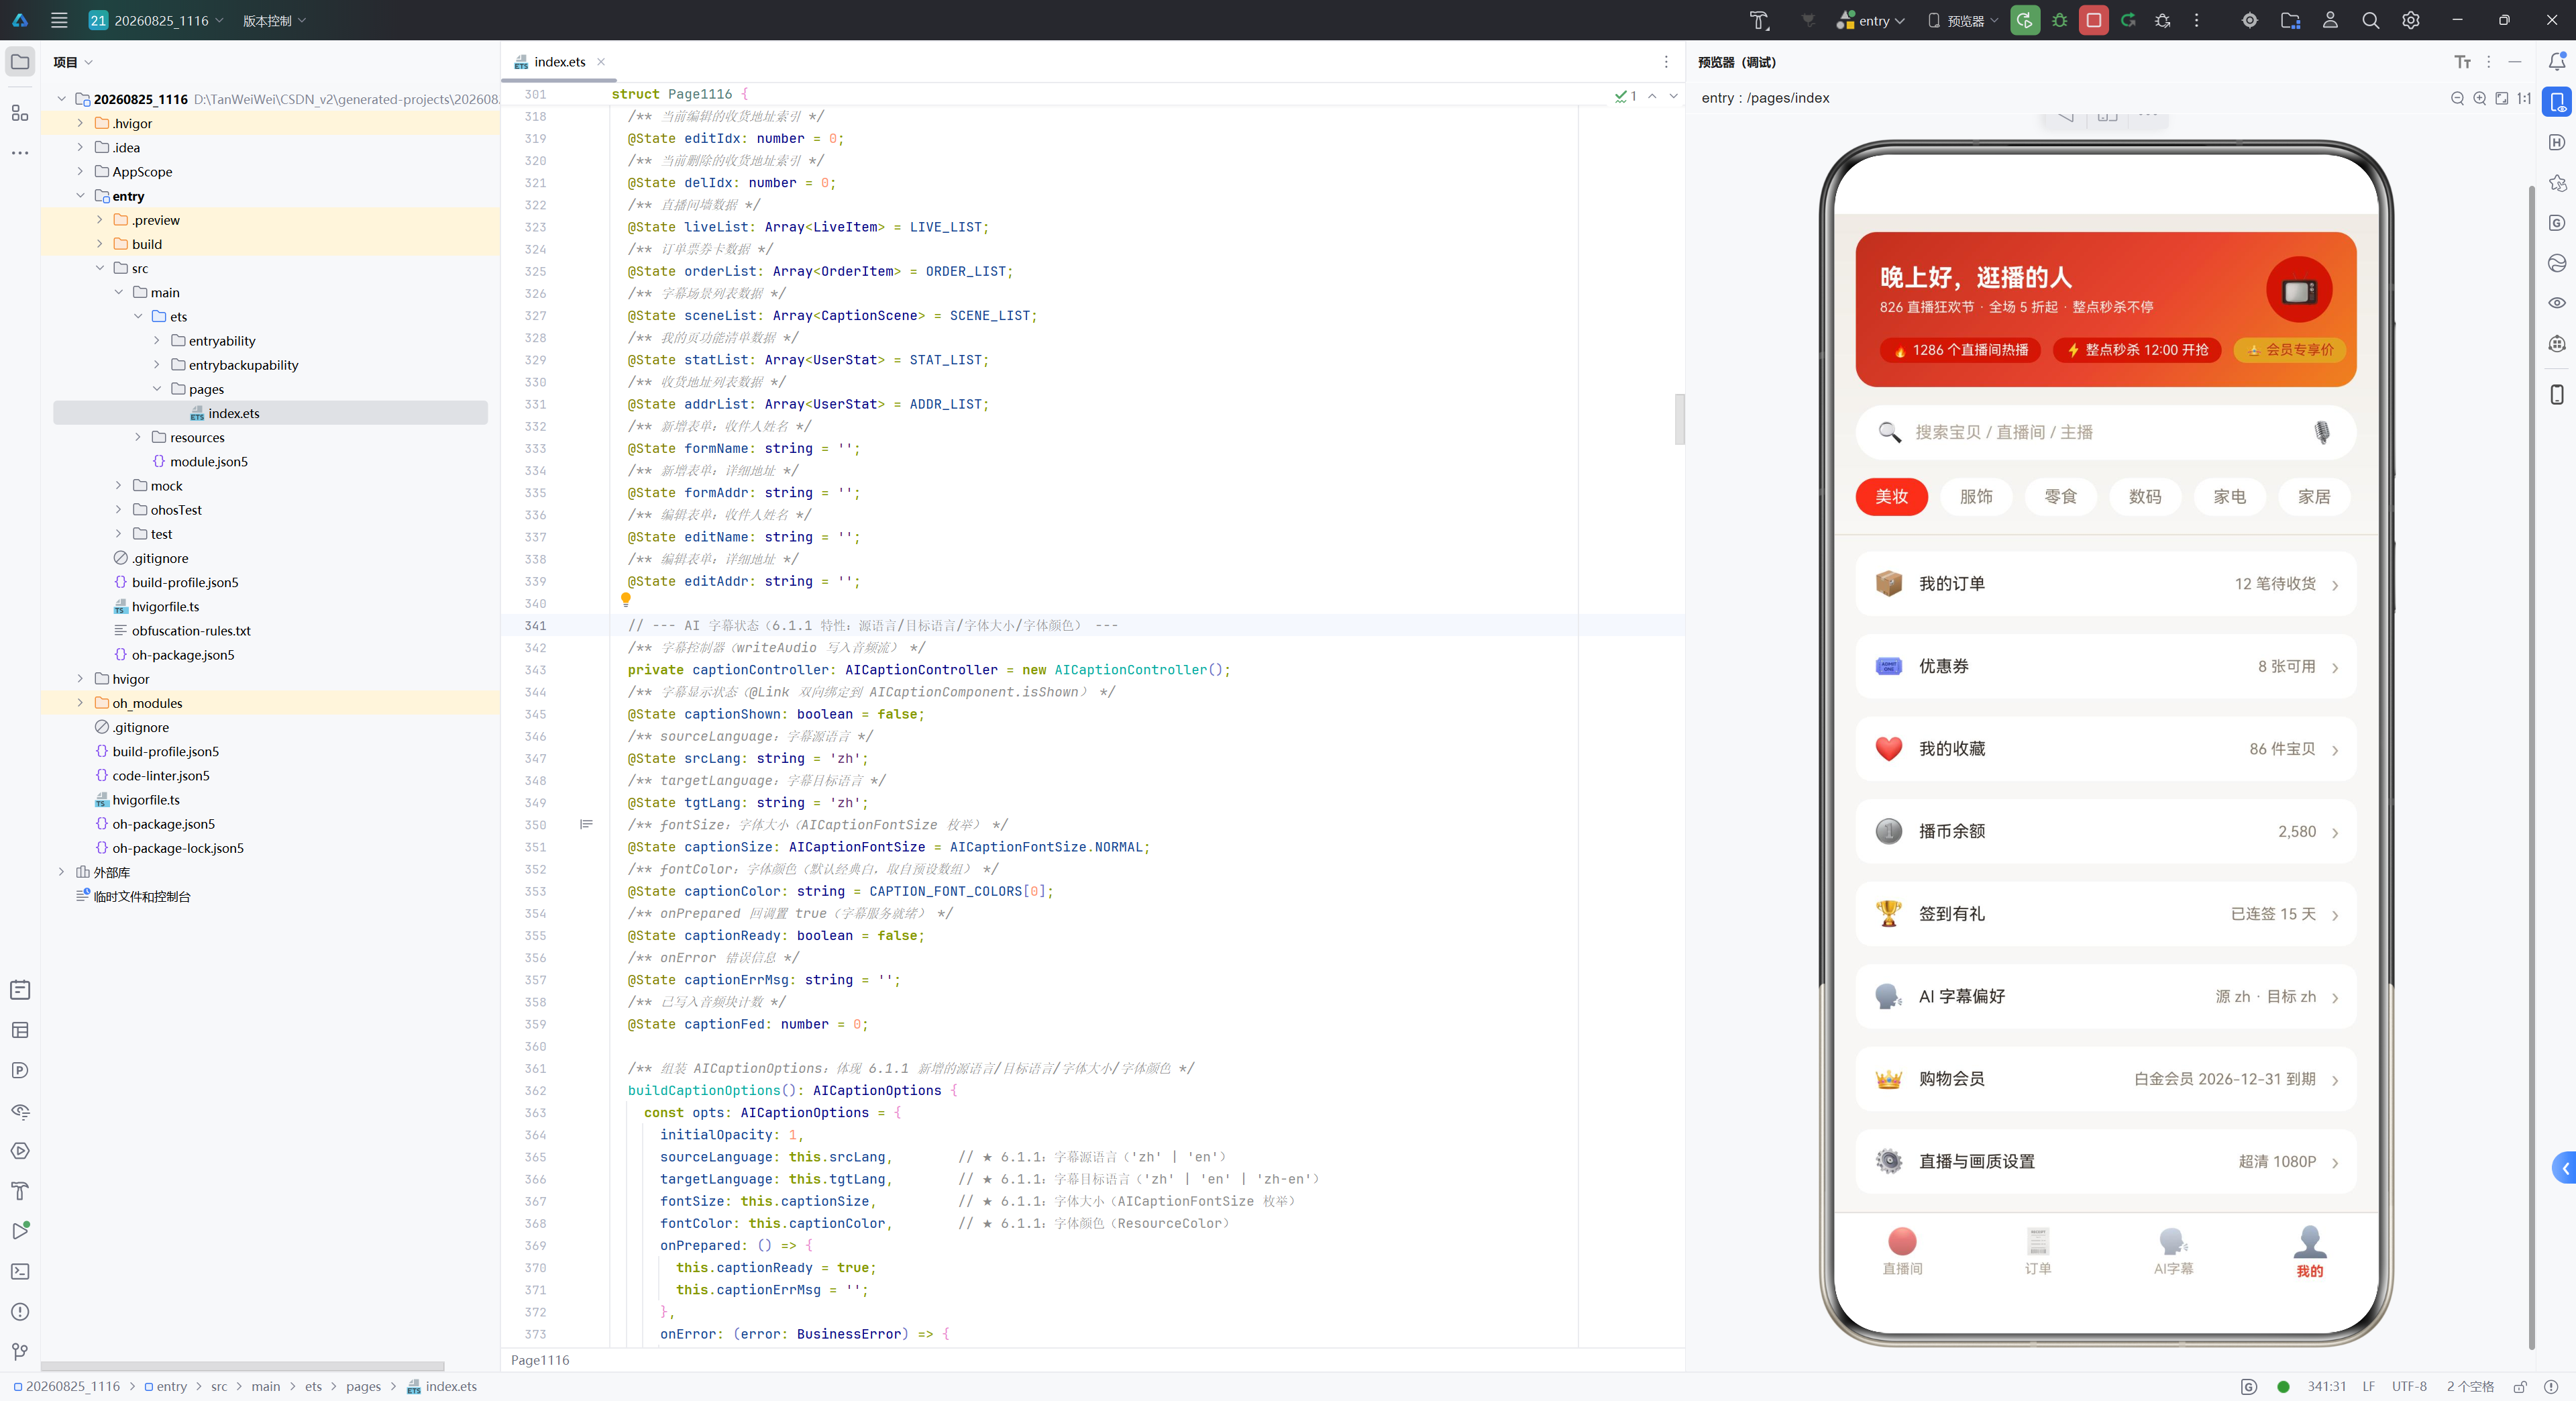Viewport: 2576px width, 1401px height.
Task: Click the green run/reload button
Action: pos(2025,20)
